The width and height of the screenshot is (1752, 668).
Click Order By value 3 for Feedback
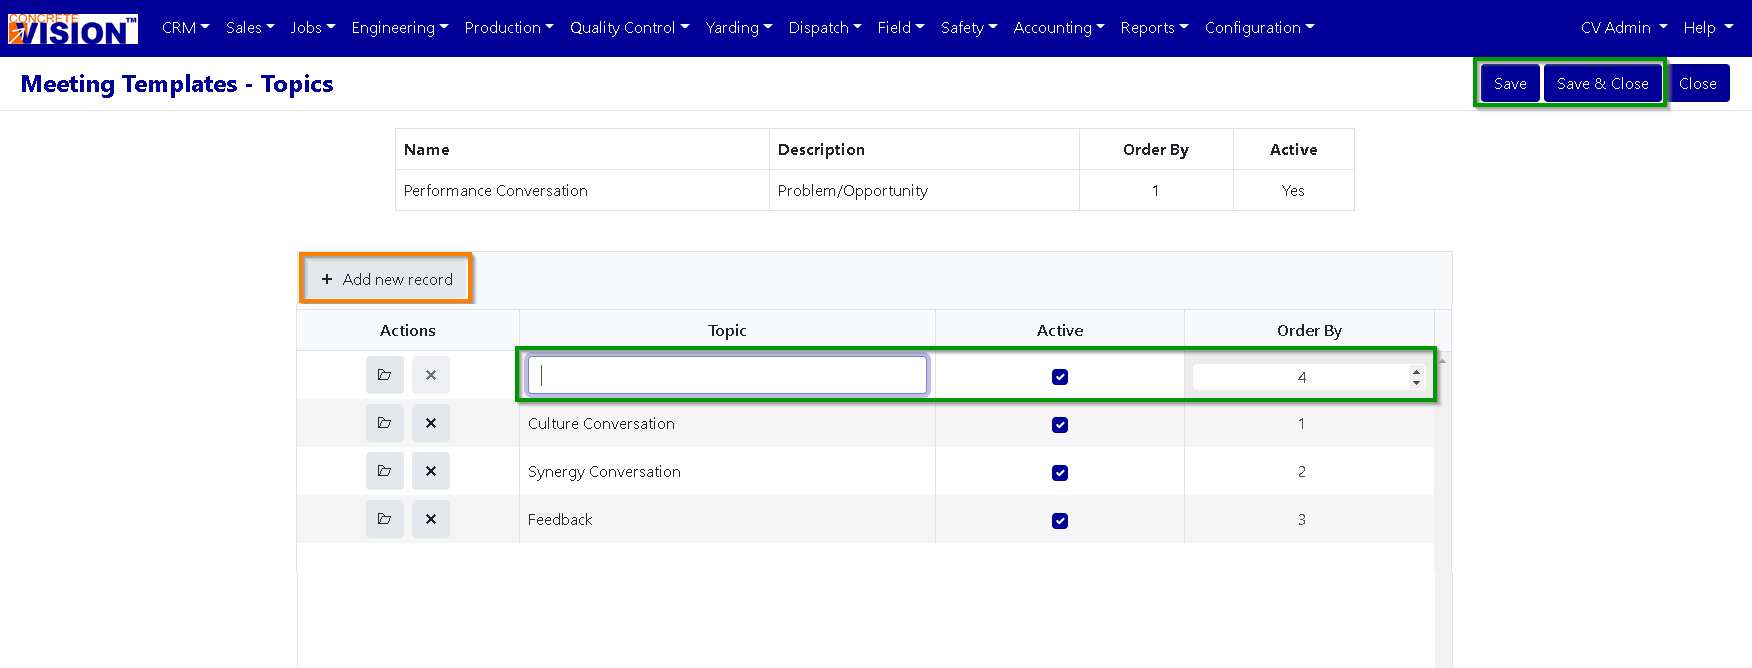click(1302, 520)
